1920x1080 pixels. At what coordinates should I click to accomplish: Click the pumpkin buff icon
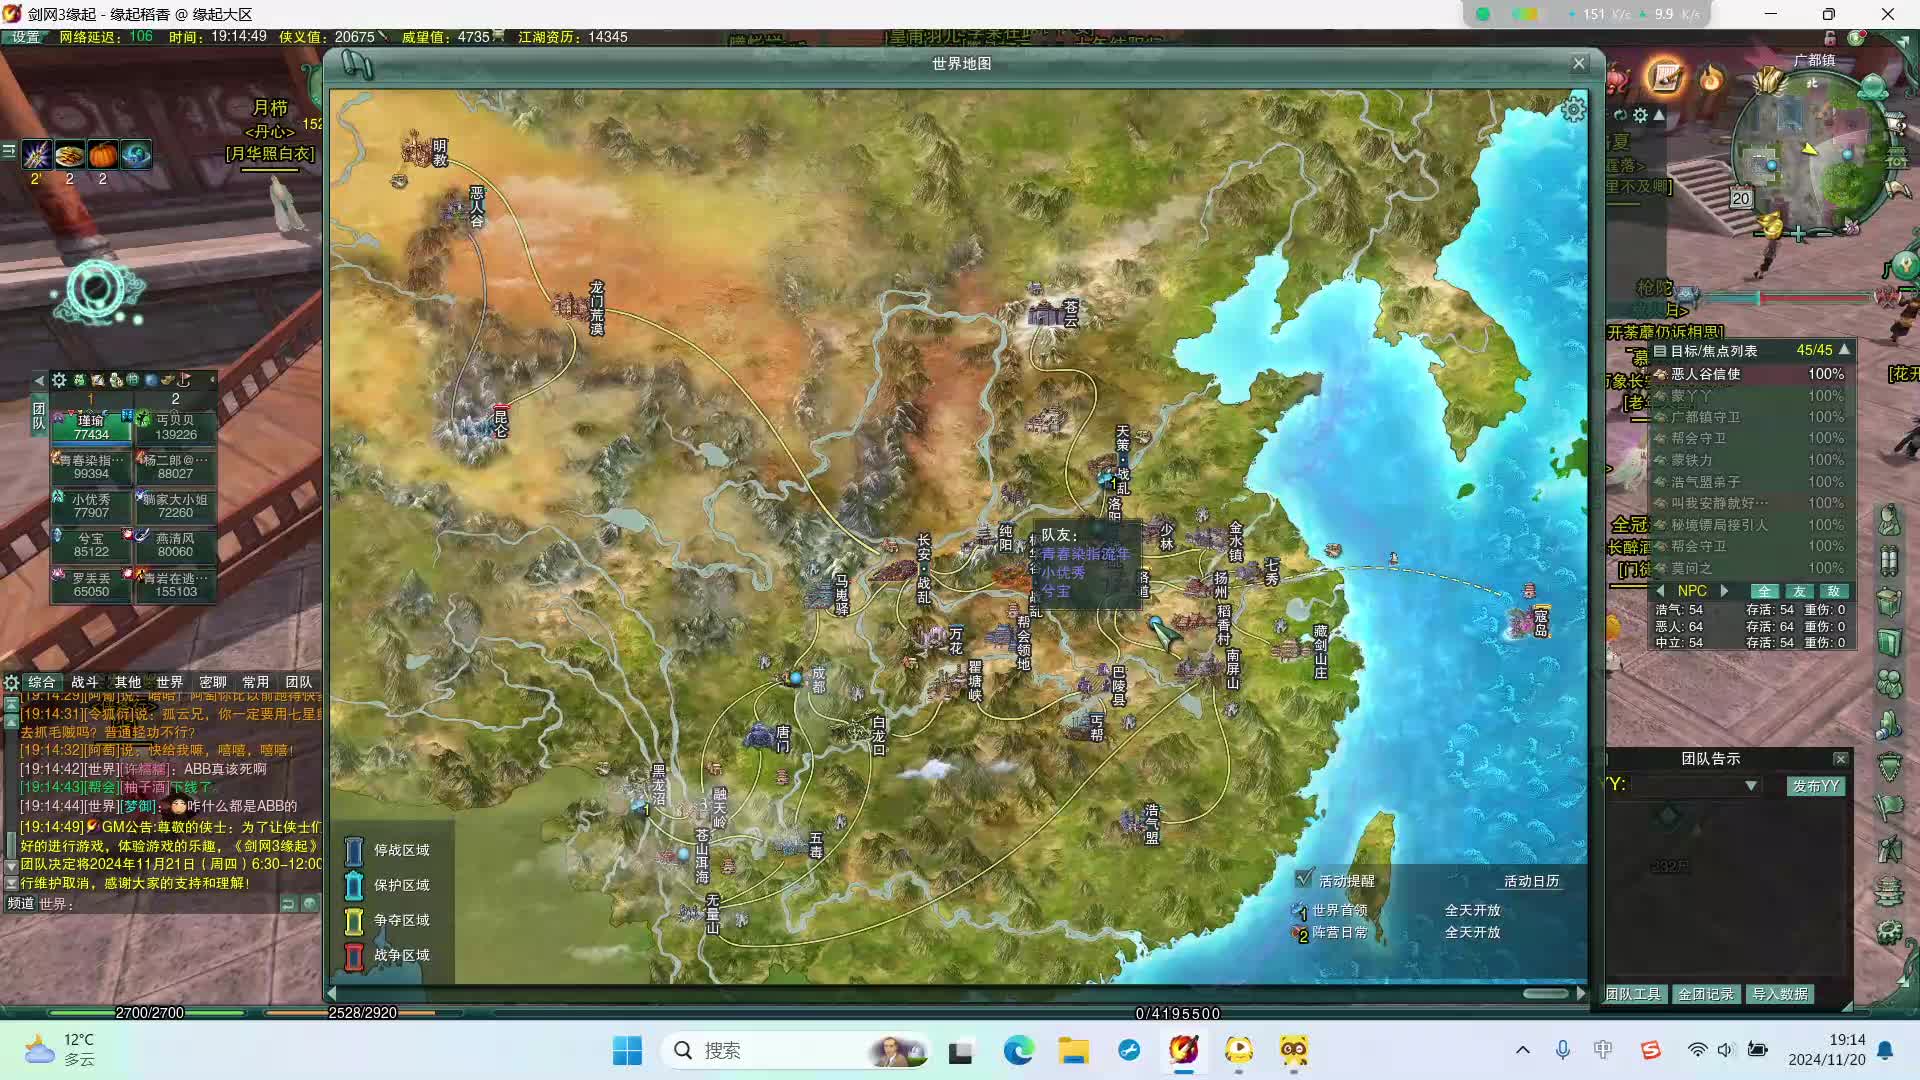click(x=103, y=155)
